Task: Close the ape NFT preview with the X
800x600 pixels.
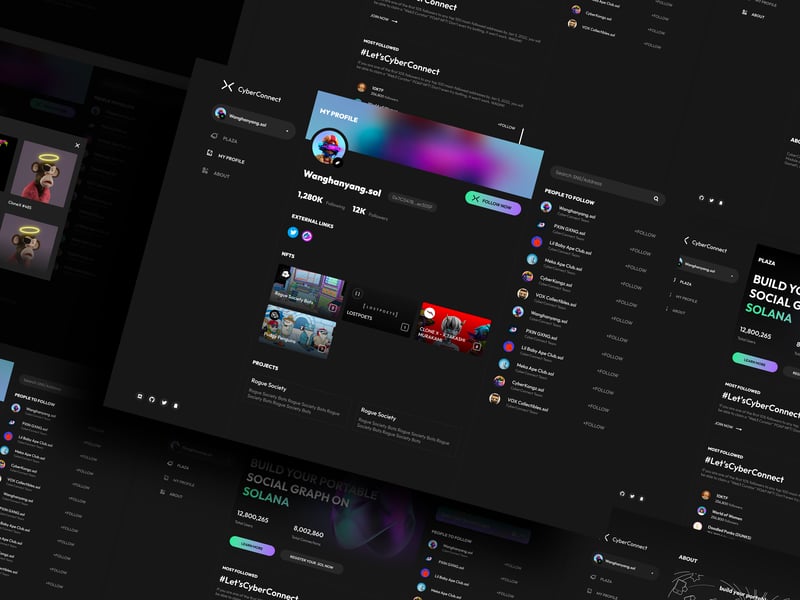Action: [77, 145]
